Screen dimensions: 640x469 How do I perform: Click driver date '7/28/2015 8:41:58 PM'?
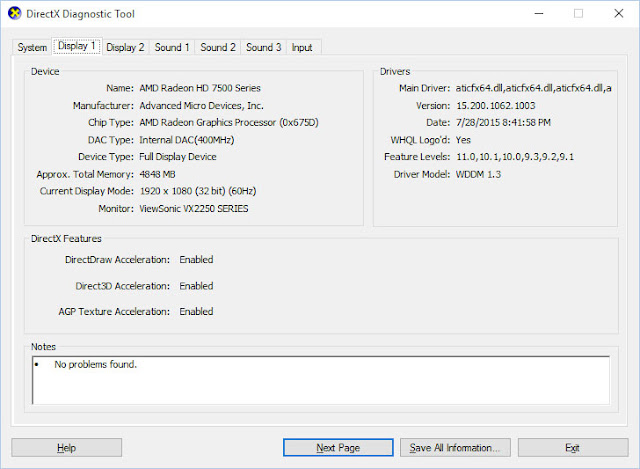503,122
